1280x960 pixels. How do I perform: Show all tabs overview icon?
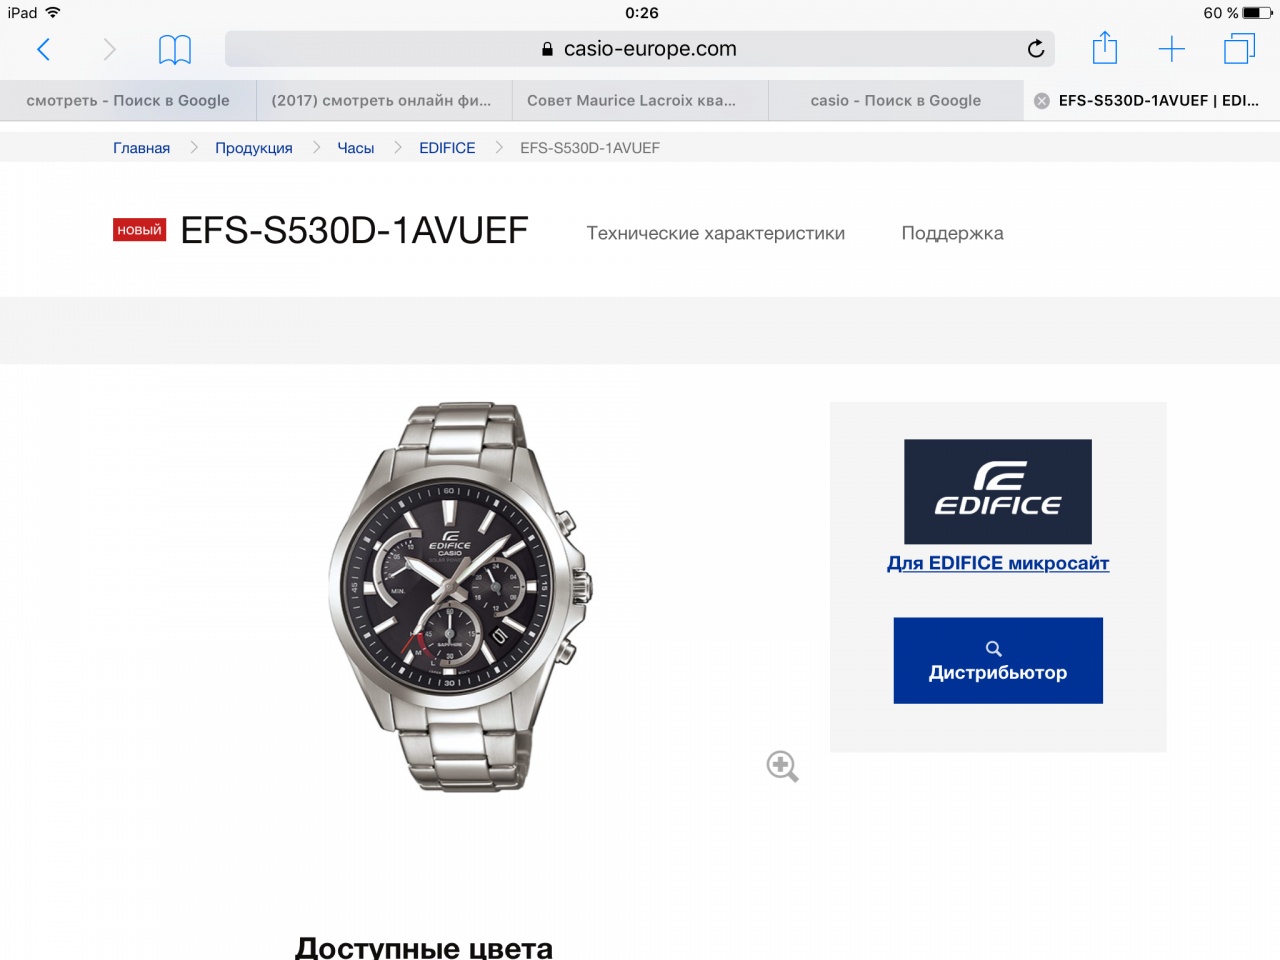1239,49
